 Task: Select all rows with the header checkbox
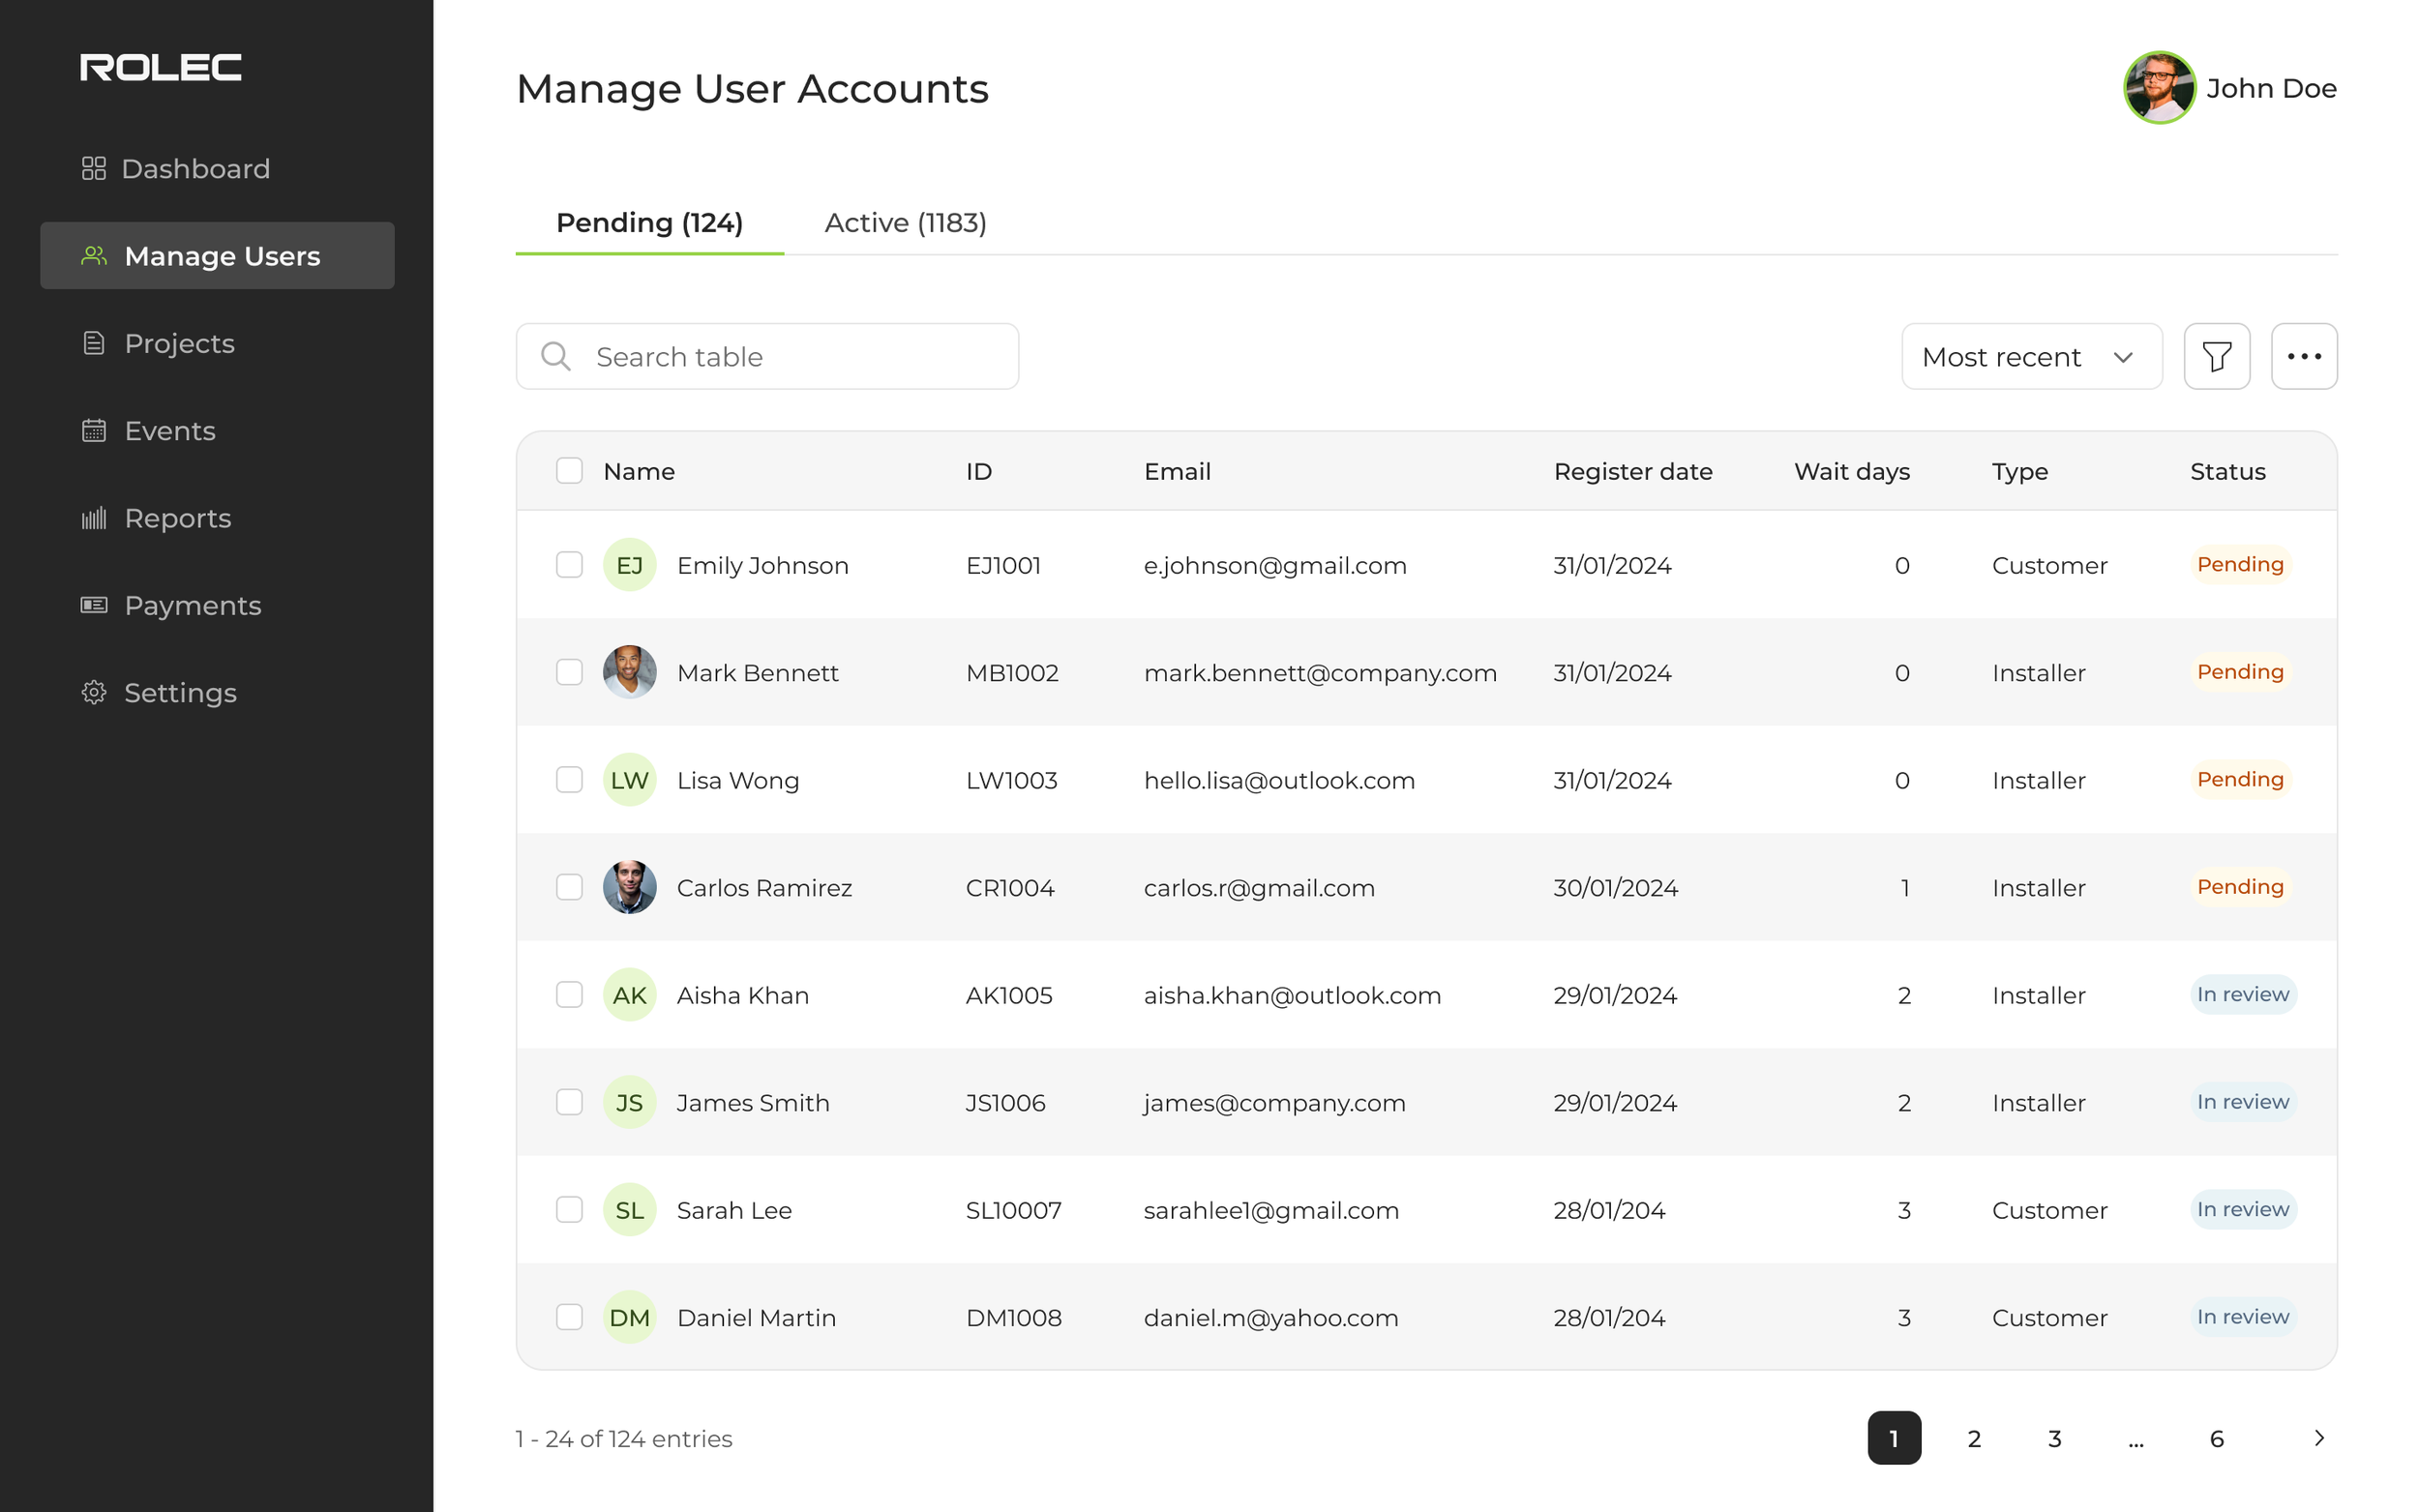pyautogui.click(x=569, y=470)
